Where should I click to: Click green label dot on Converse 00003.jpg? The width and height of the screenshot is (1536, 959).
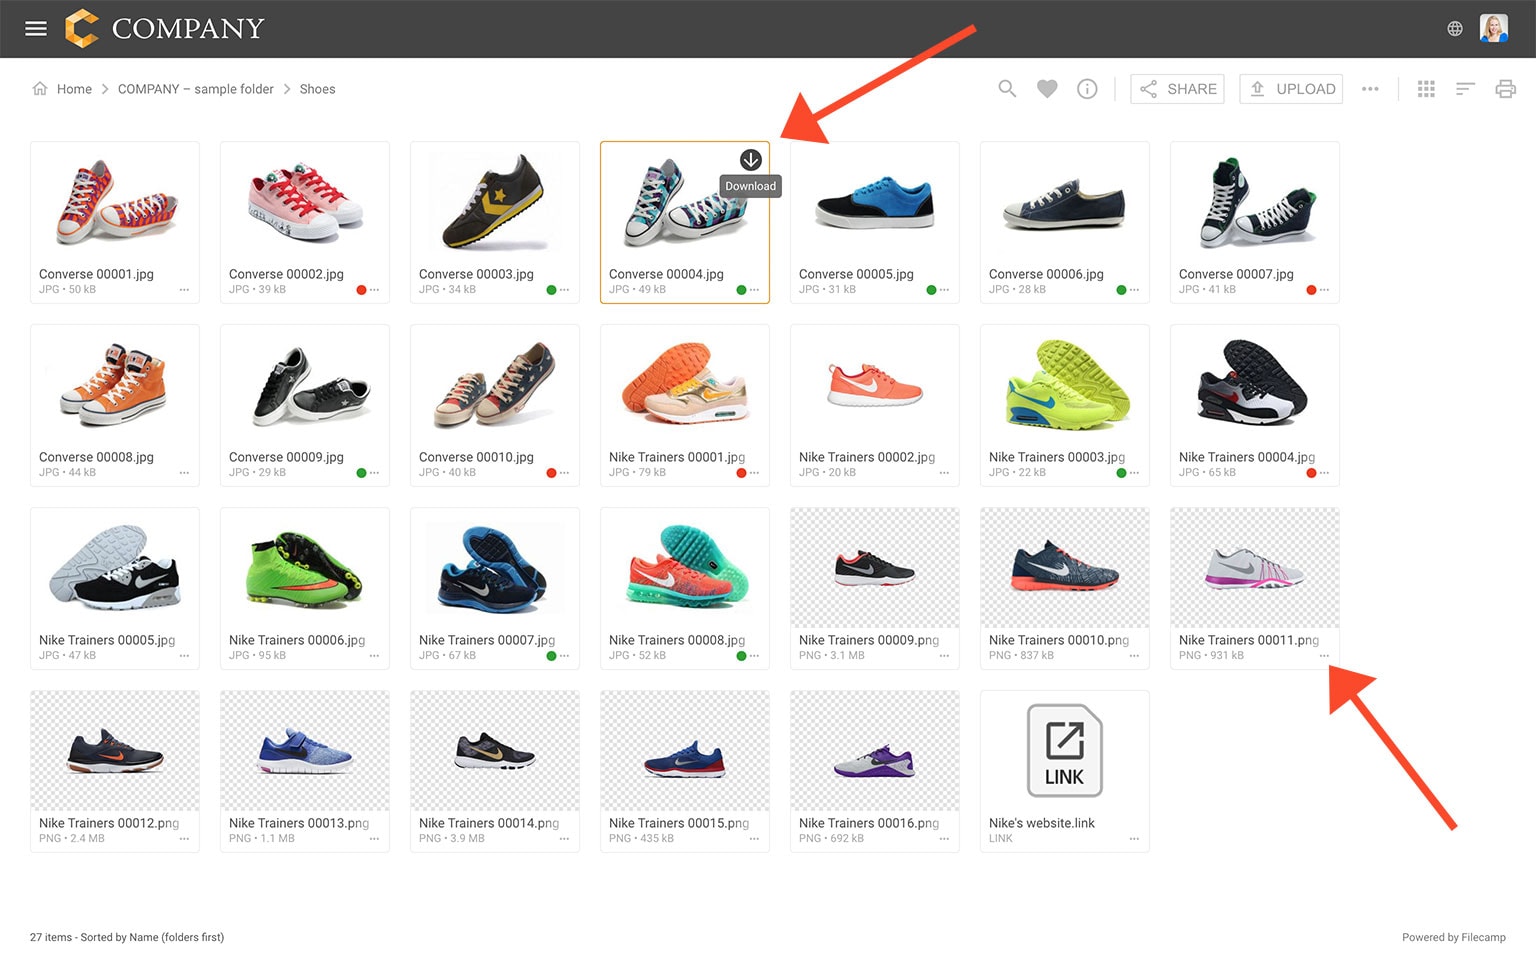(551, 290)
